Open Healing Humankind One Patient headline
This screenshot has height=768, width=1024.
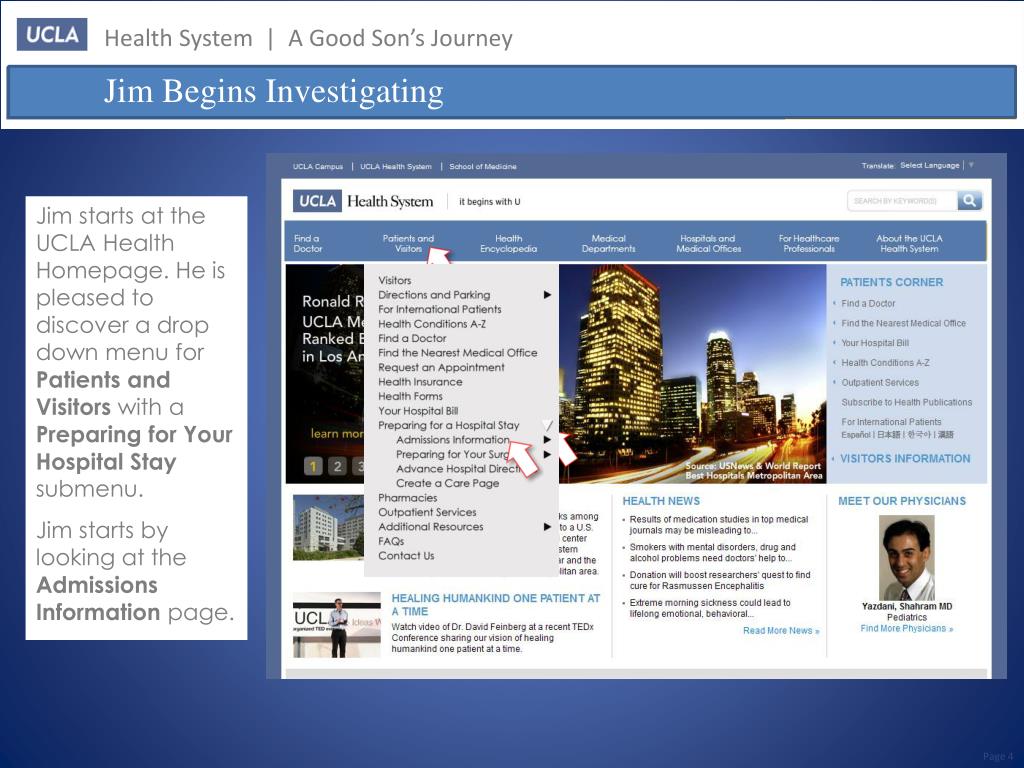[x=496, y=605]
